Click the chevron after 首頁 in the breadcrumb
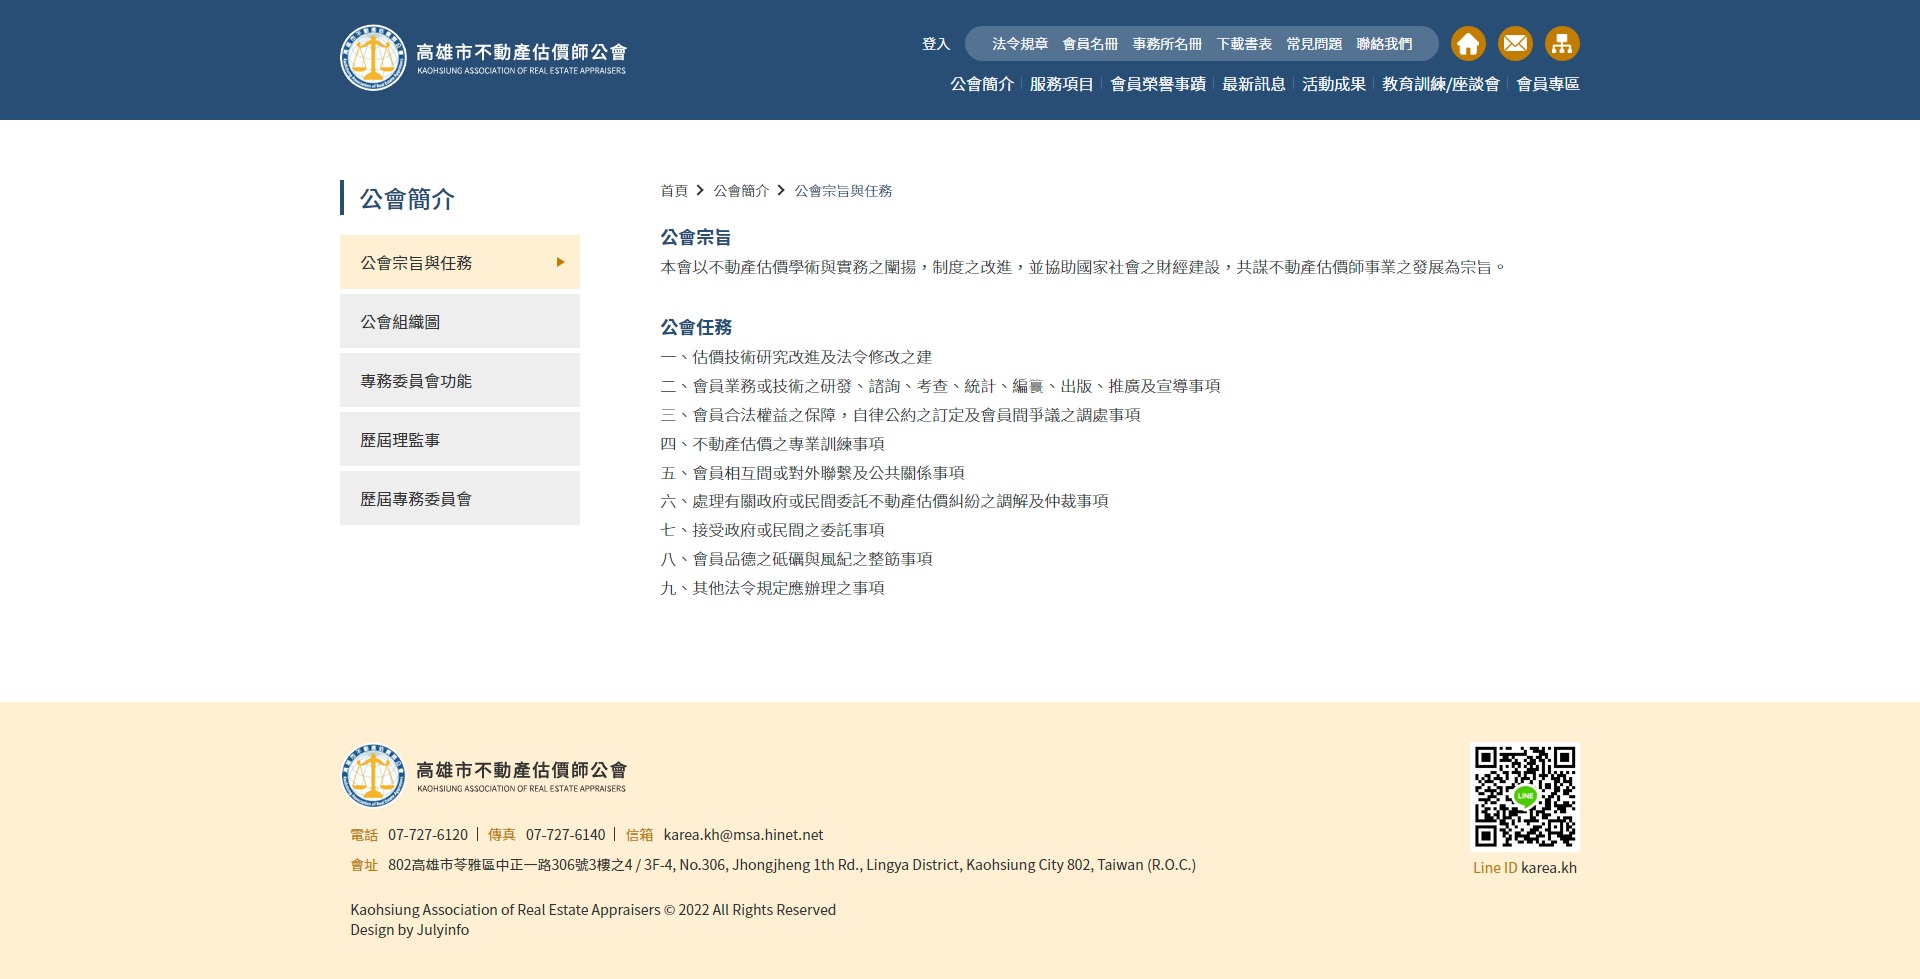The image size is (1920, 979). [x=700, y=190]
